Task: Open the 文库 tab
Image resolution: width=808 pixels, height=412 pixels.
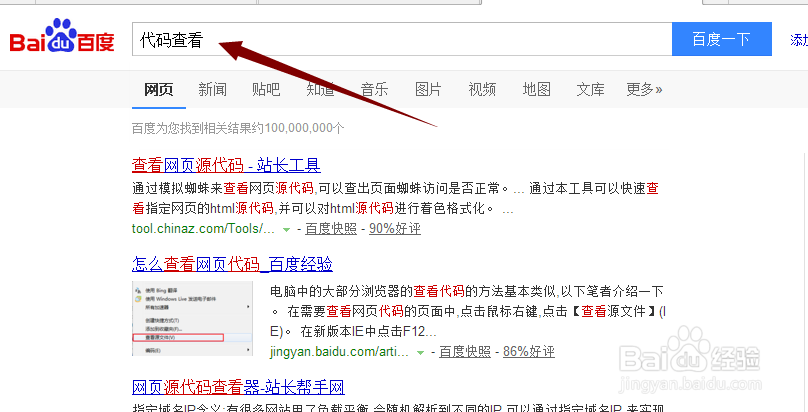Action: (x=590, y=90)
